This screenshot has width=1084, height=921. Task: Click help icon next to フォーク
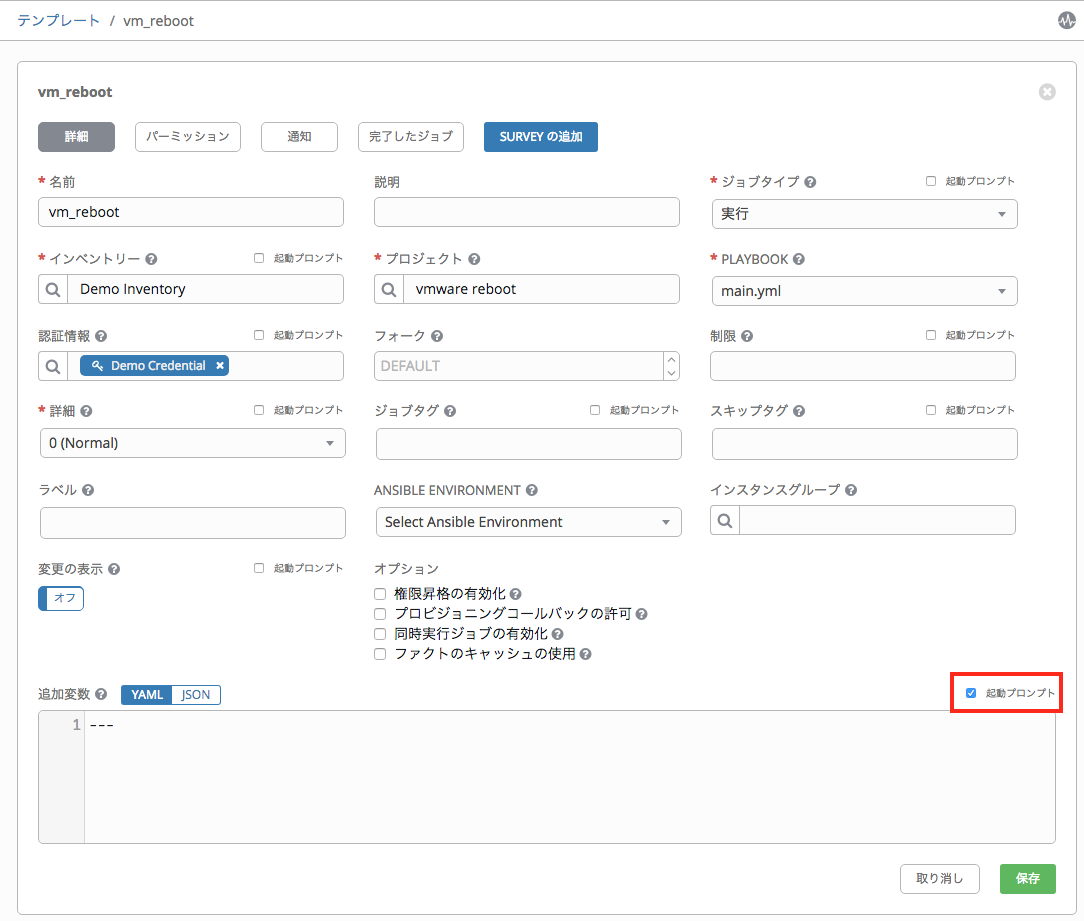[437, 336]
